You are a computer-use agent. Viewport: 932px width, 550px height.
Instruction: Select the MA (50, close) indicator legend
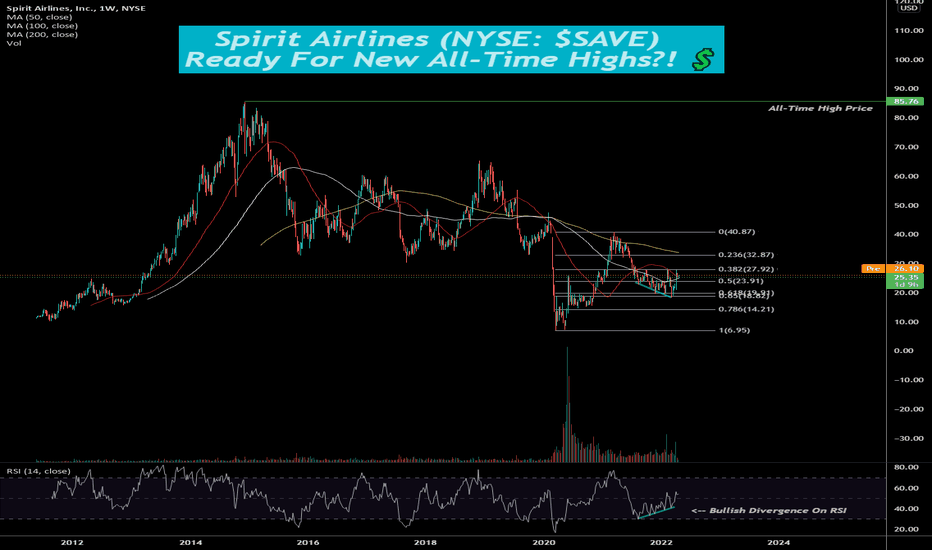39,17
